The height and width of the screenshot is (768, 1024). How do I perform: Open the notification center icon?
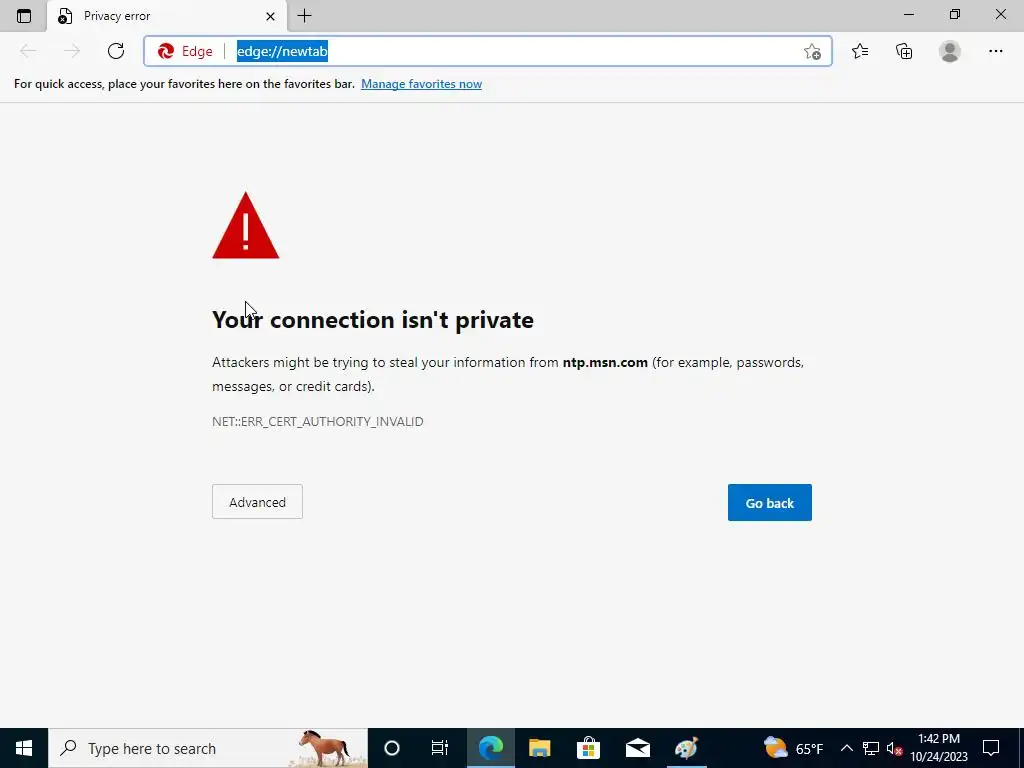pyautogui.click(x=991, y=748)
